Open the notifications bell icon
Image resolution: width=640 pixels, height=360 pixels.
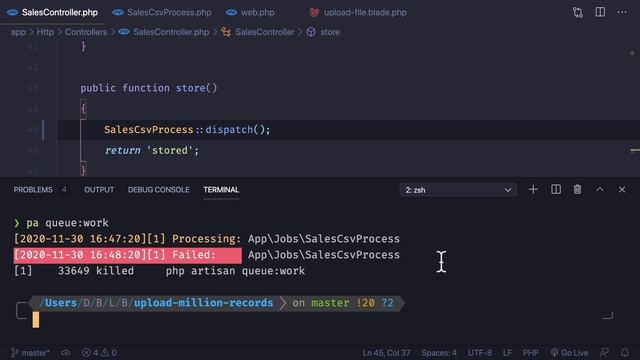coord(624,353)
